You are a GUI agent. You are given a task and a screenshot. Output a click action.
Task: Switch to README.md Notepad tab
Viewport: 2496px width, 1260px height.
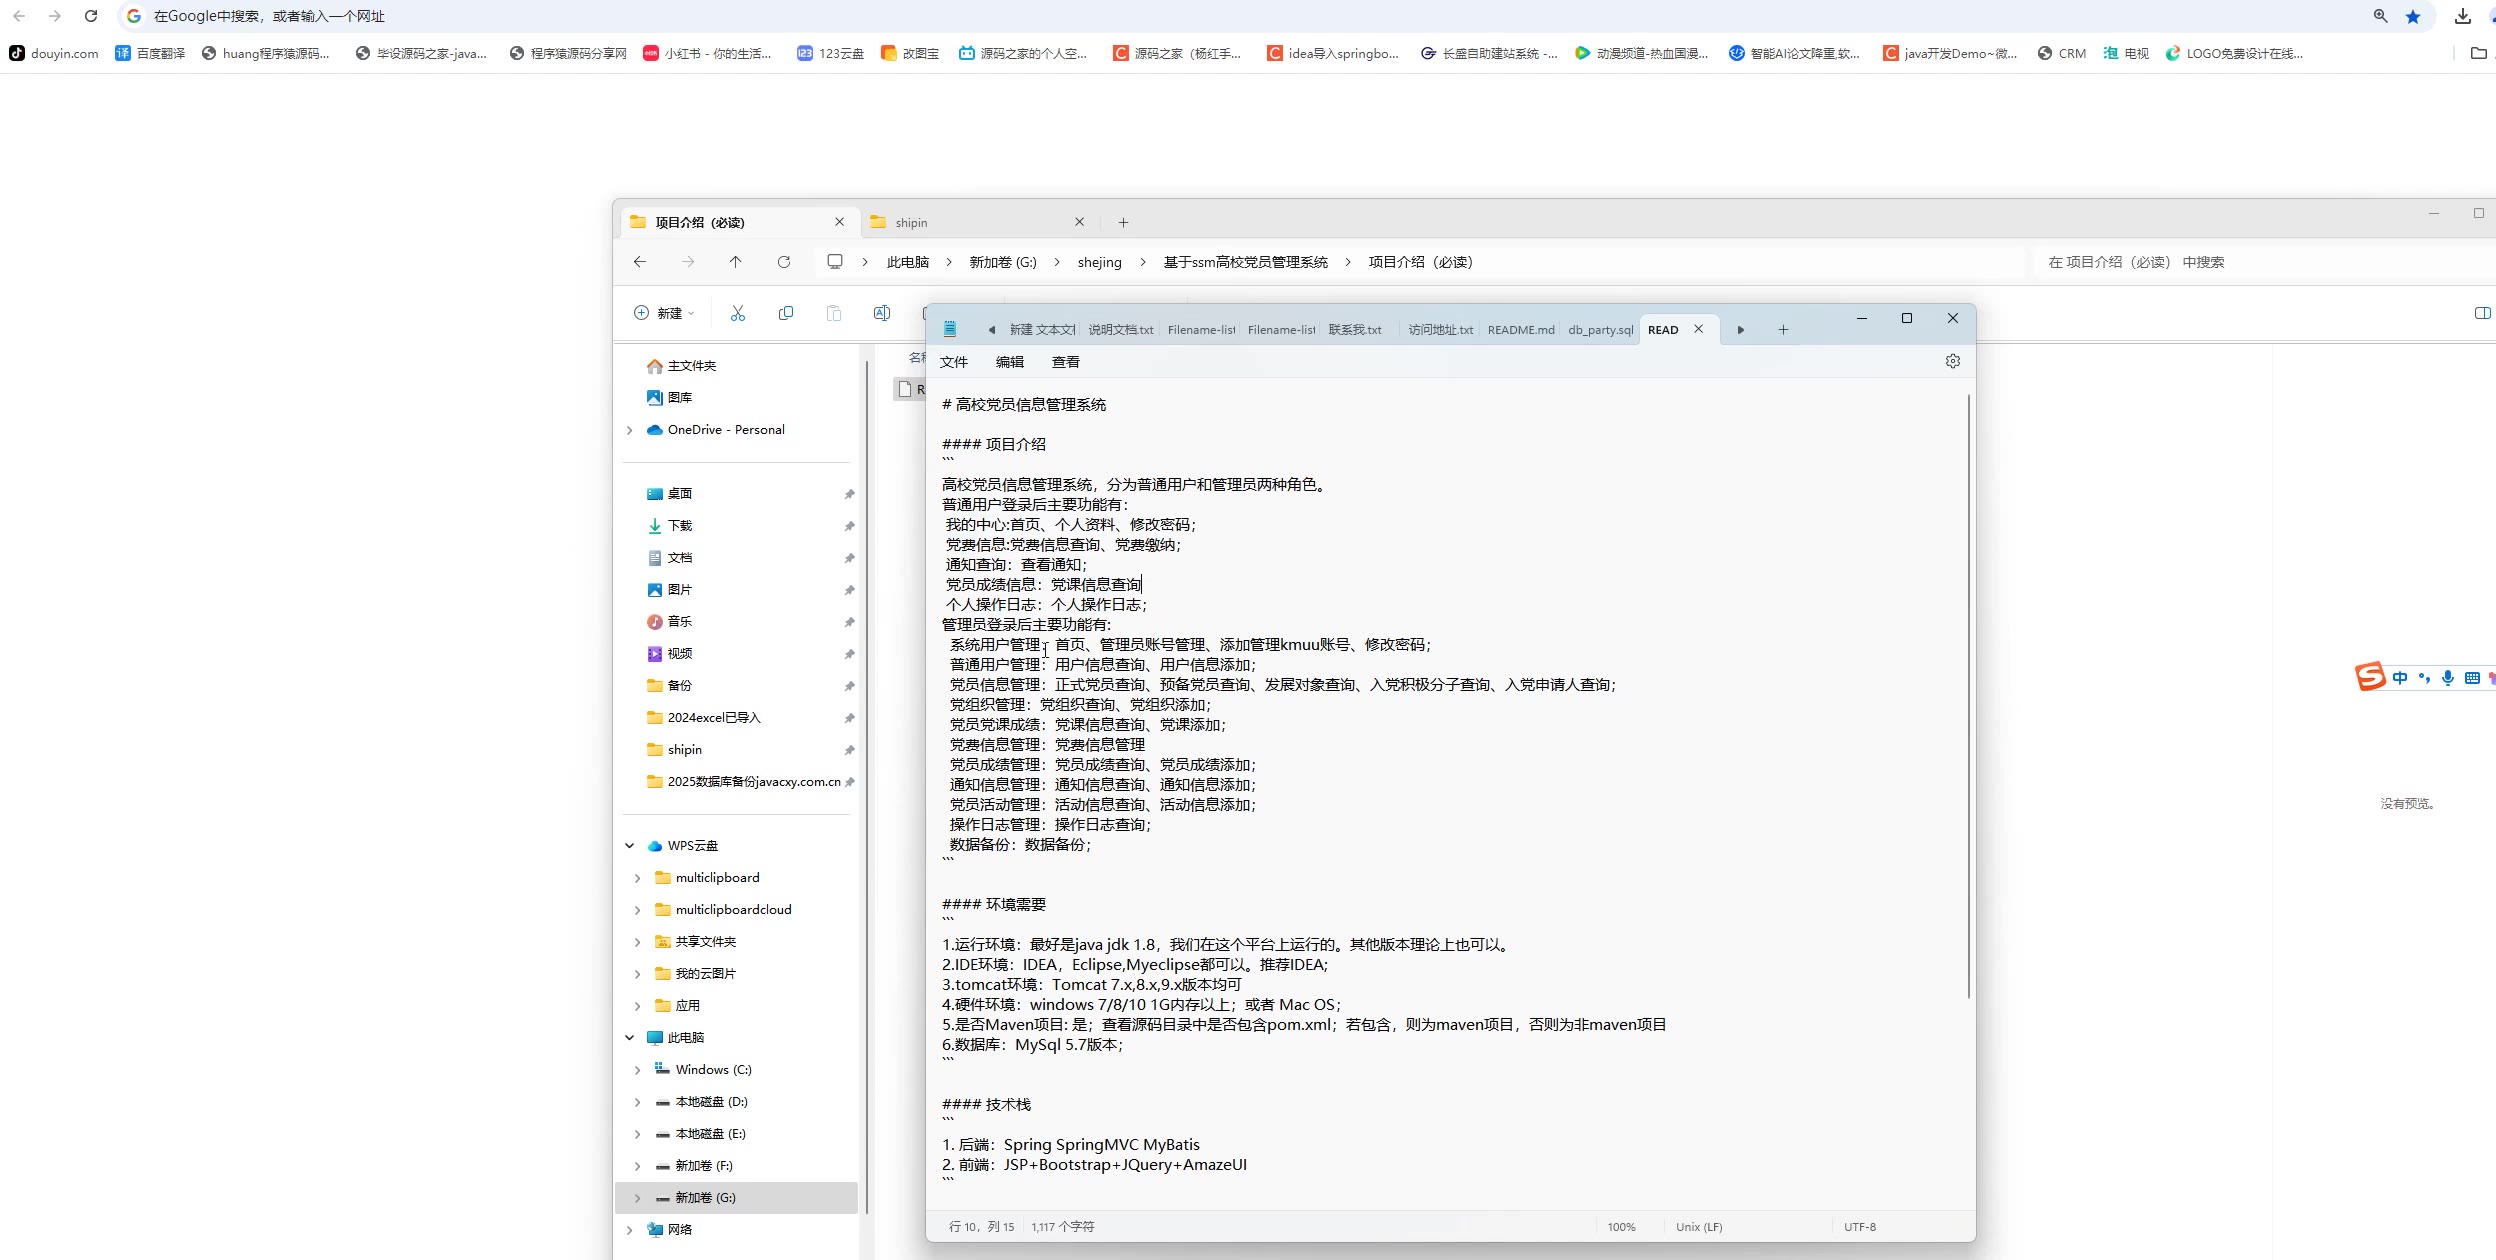point(1521,330)
